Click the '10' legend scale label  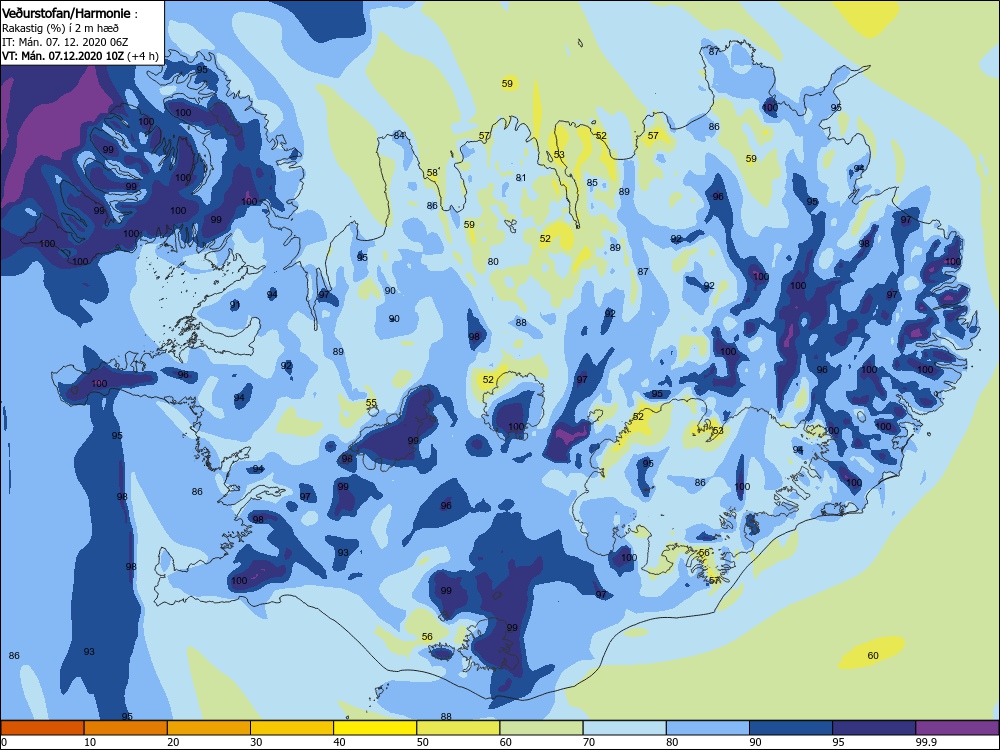click(90, 742)
